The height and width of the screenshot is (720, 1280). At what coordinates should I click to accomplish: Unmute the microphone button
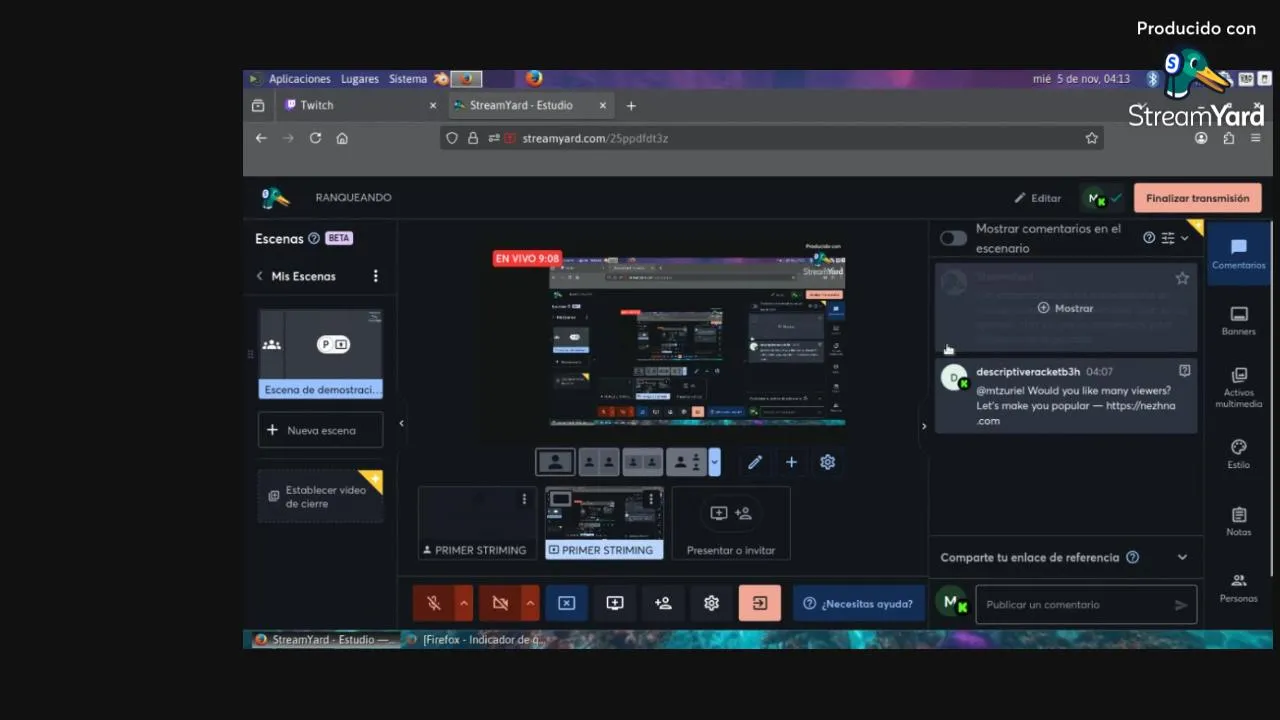click(x=434, y=603)
